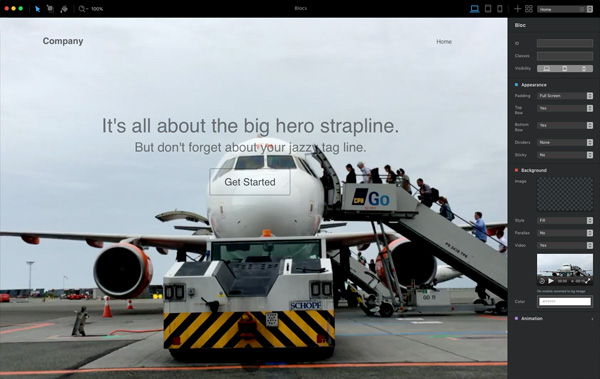Open the grid bloc bar icon
Image resolution: width=600 pixels, height=379 pixels.
[529, 9]
